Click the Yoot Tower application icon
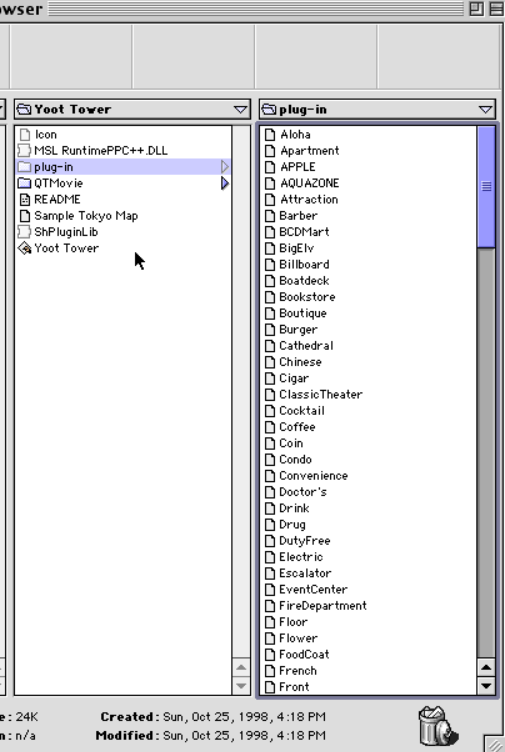 tap(24, 248)
